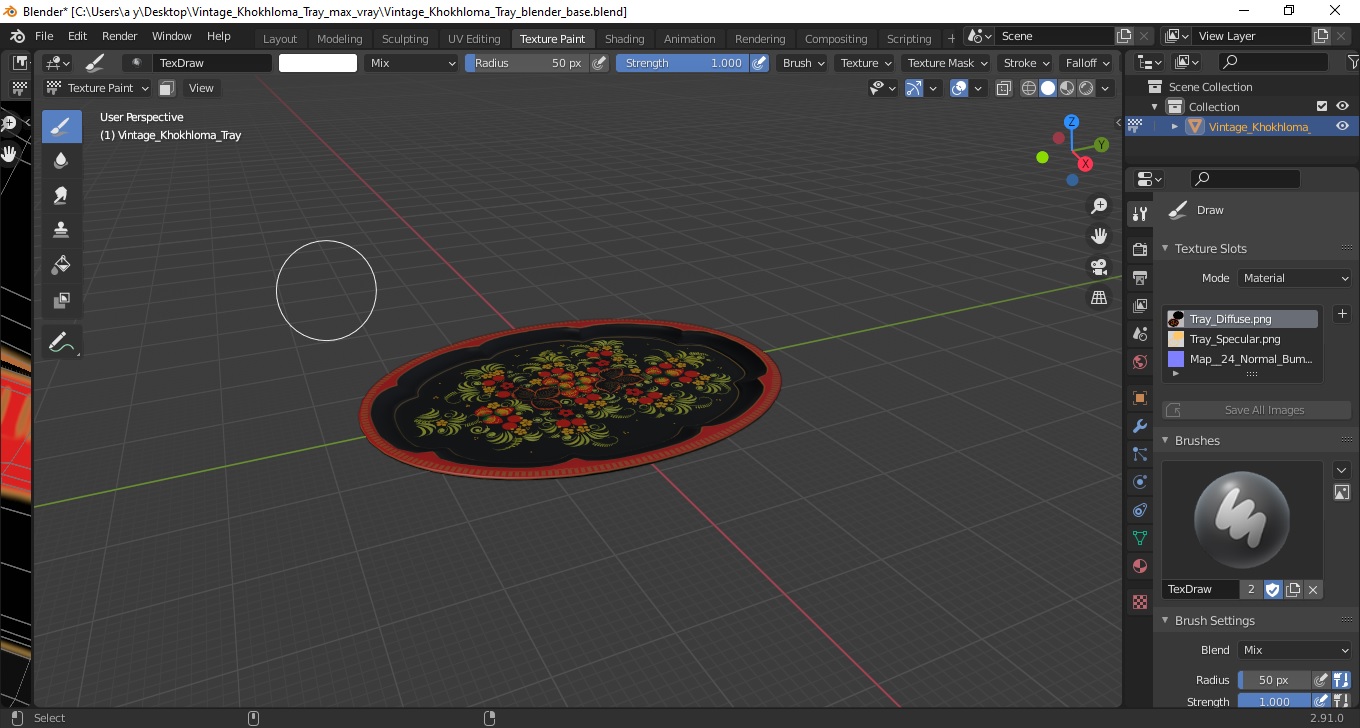The image size is (1360, 728).
Task: Select the Clone stamp tool
Action: (x=62, y=230)
